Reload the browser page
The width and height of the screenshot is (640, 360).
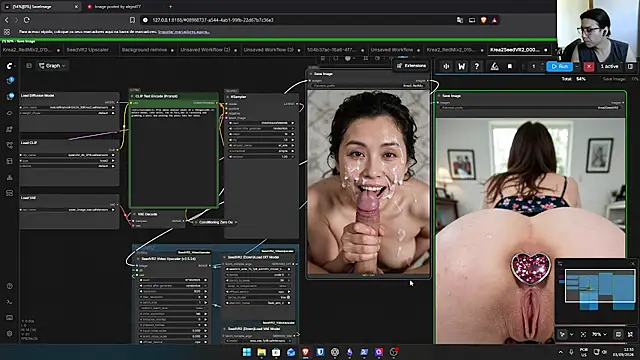(x=27, y=20)
